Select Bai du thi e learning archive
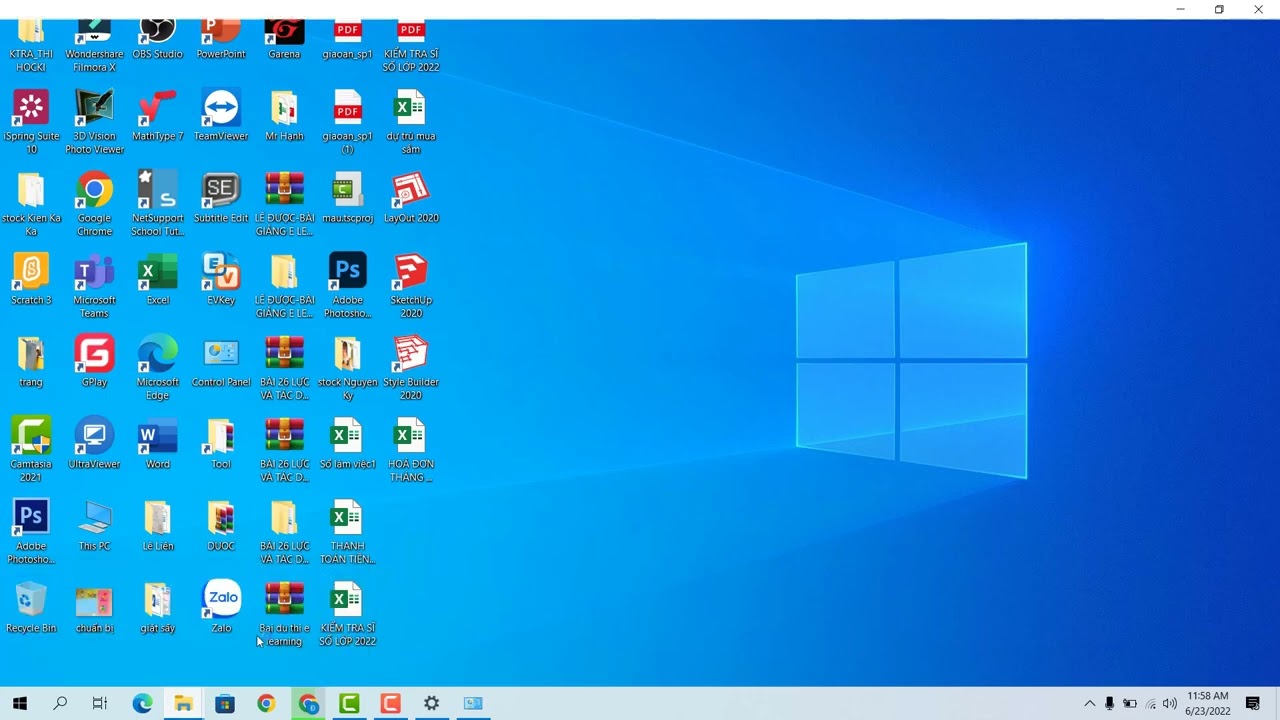The height and width of the screenshot is (720, 1280). 284,613
